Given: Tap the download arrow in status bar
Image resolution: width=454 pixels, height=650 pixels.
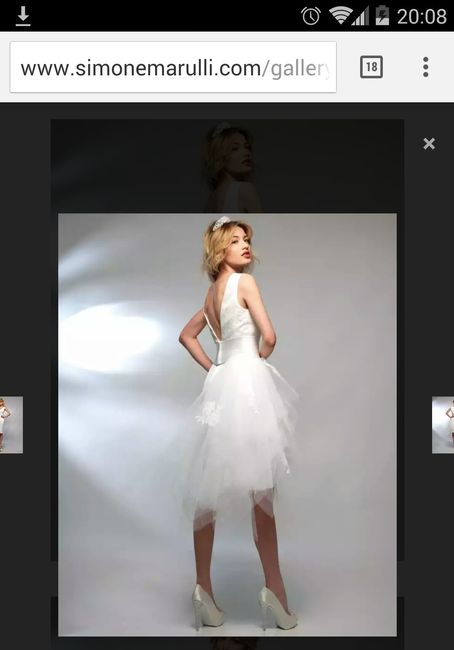Looking at the screenshot, I should (23, 16).
